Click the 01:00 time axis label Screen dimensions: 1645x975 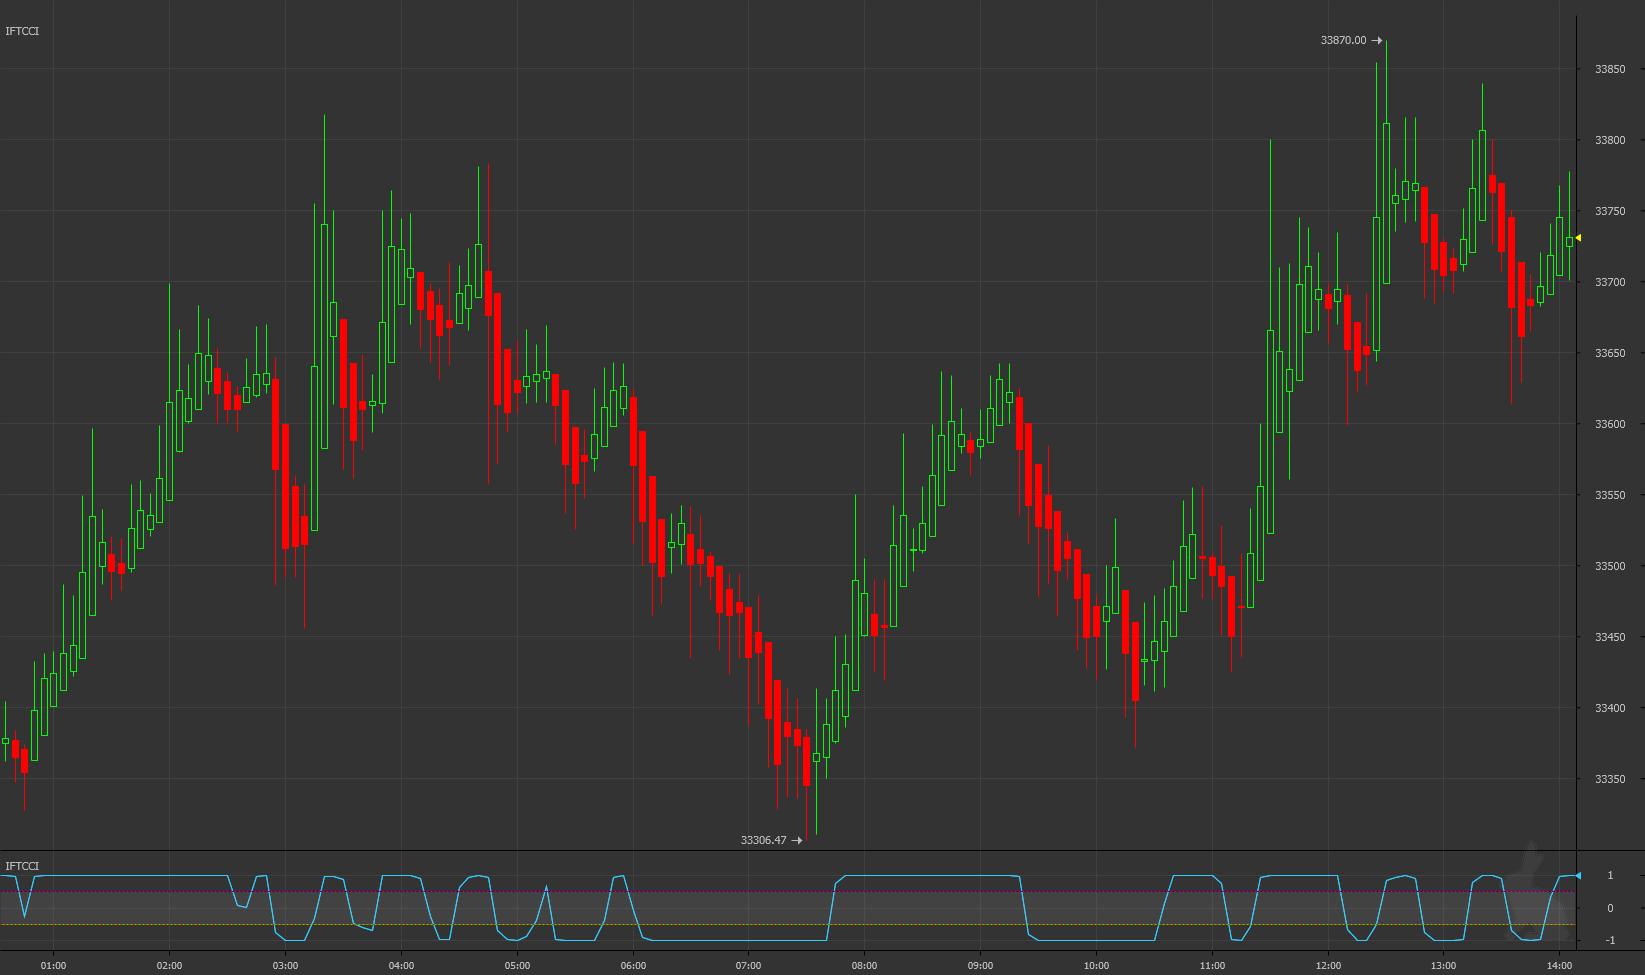[x=53, y=965]
